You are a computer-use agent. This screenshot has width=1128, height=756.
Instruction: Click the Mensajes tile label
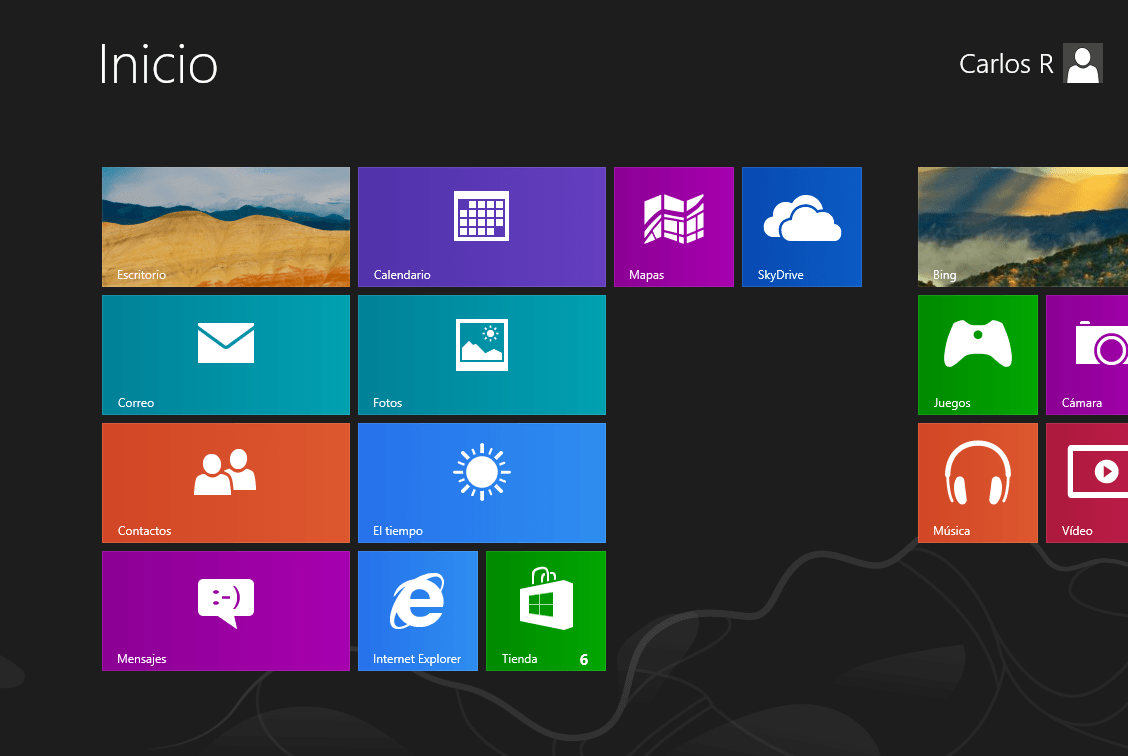pos(142,659)
